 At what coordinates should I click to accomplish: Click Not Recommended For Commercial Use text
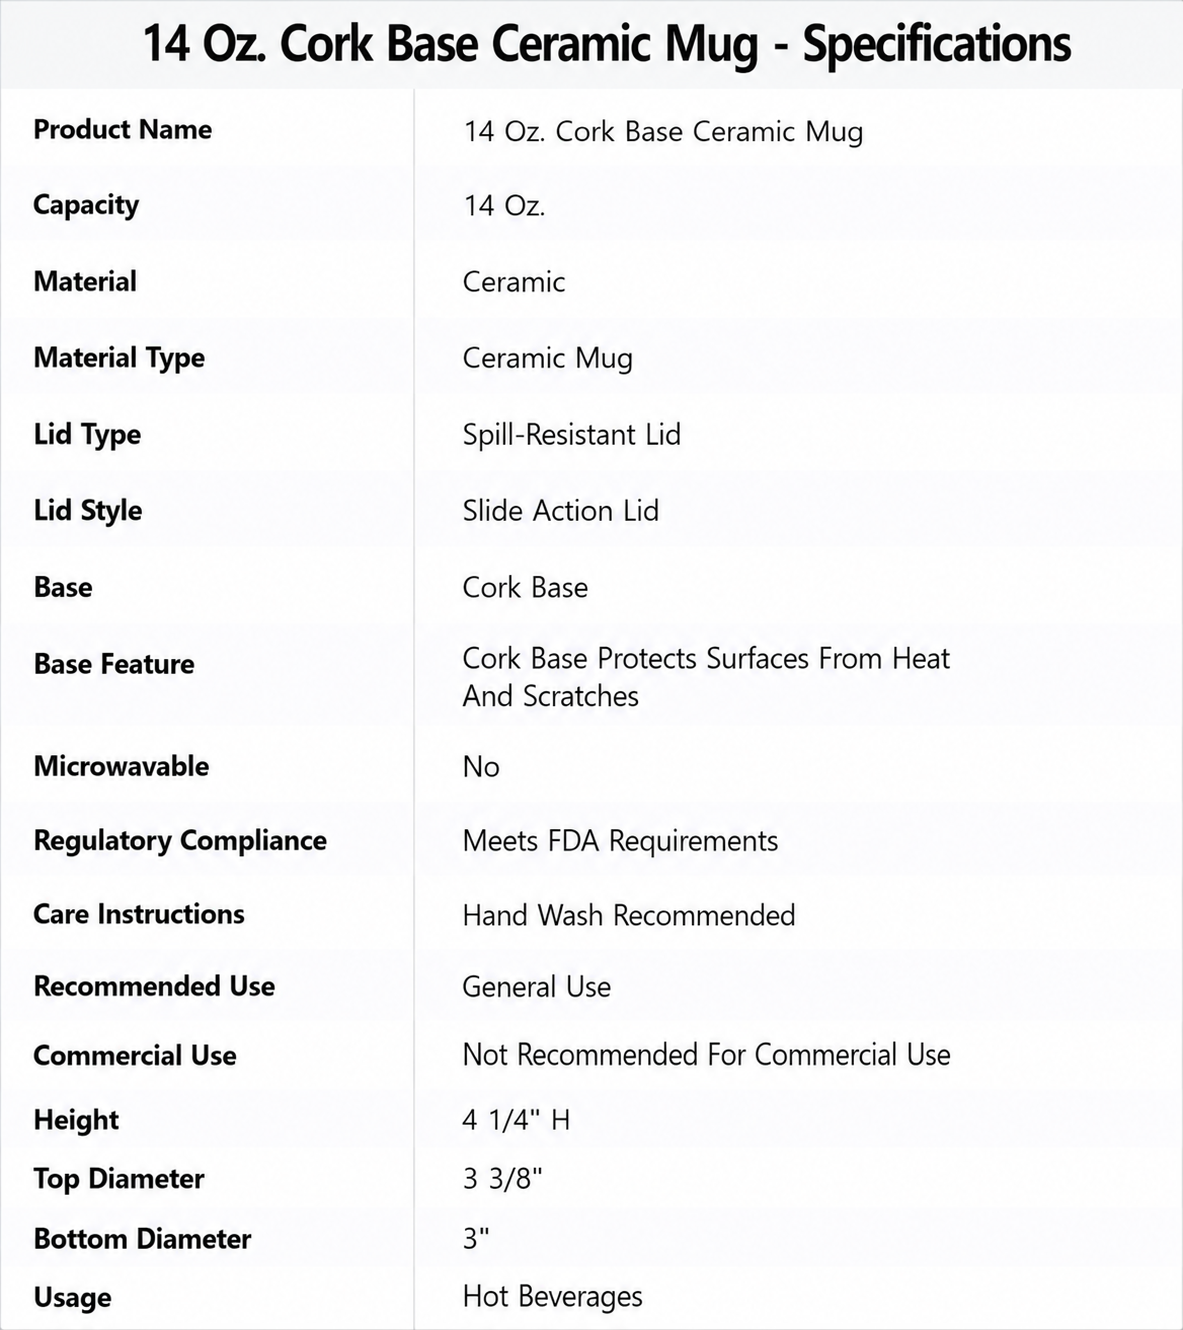tap(706, 1055)
